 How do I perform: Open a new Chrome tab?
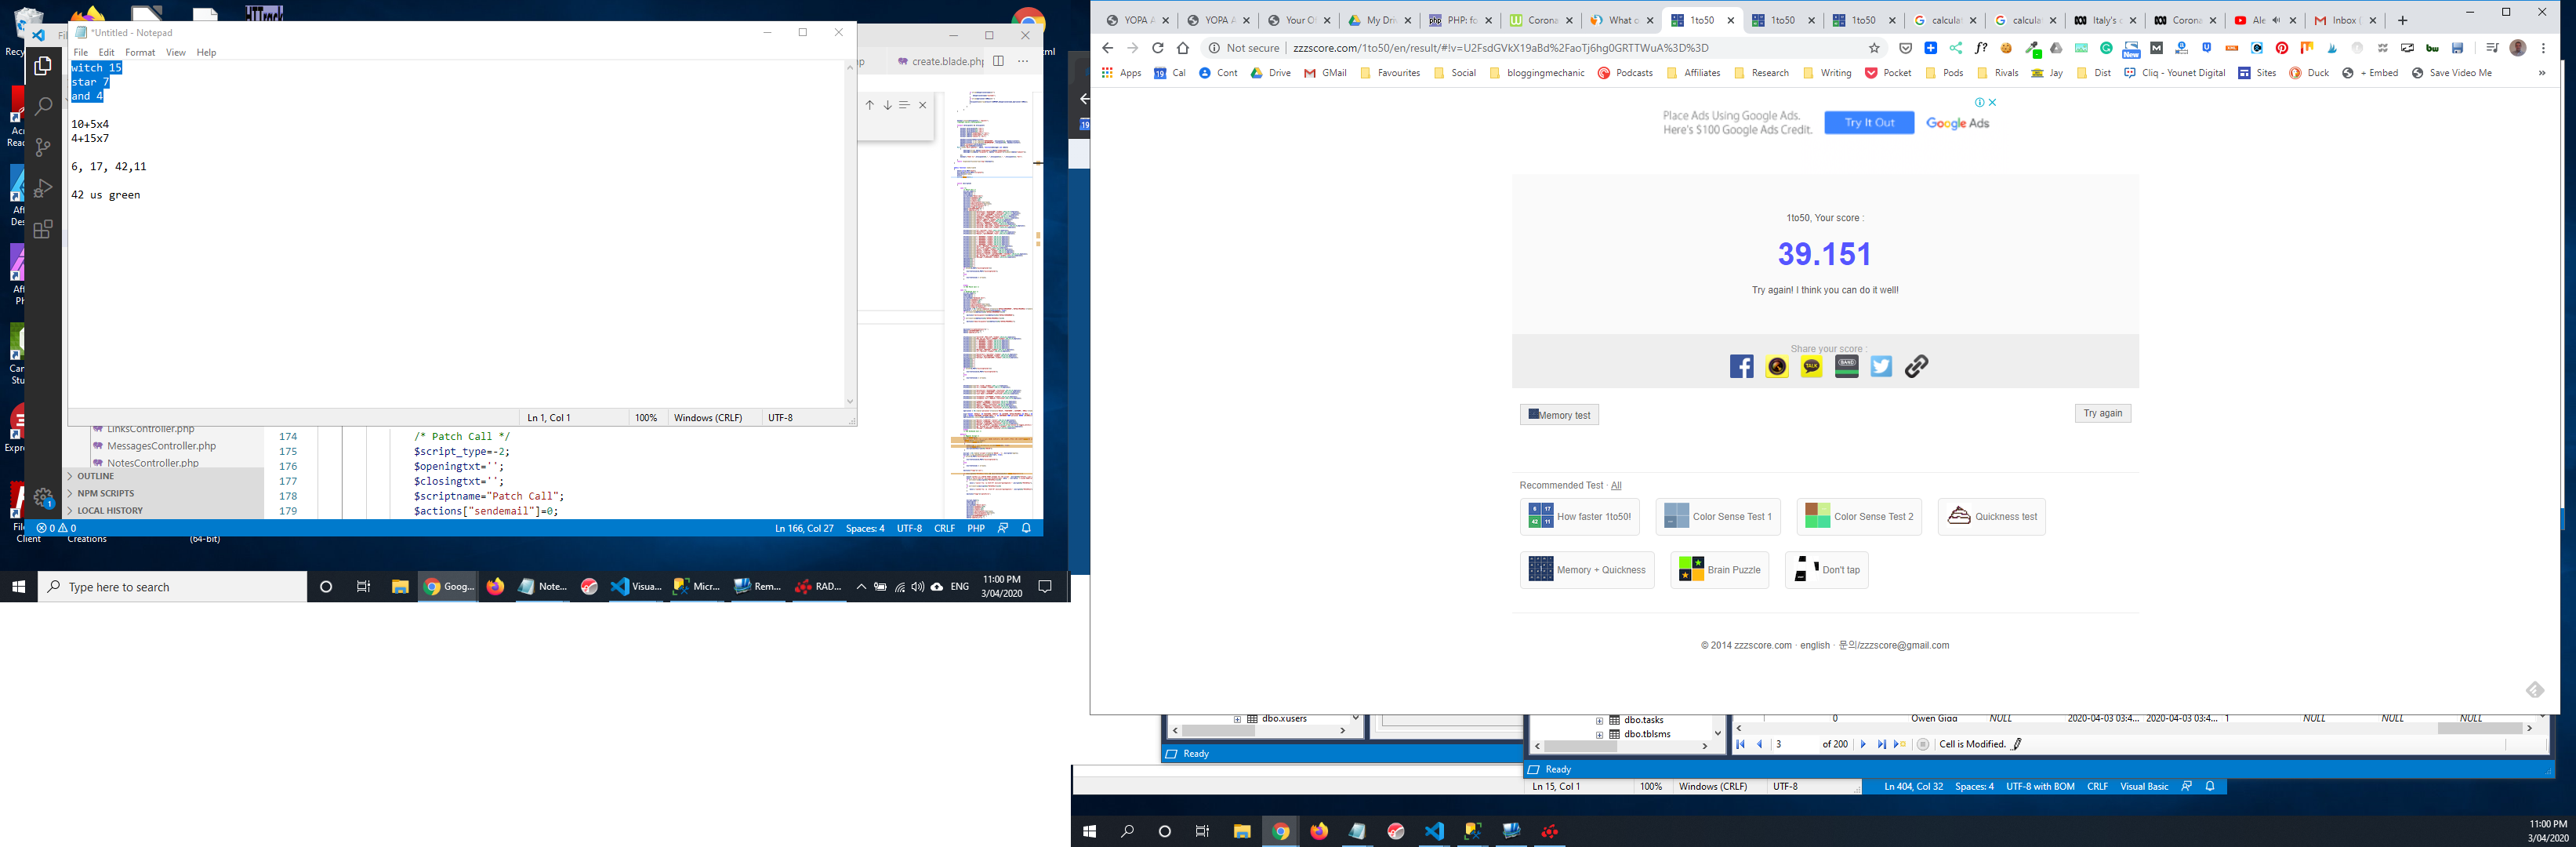2402,20
